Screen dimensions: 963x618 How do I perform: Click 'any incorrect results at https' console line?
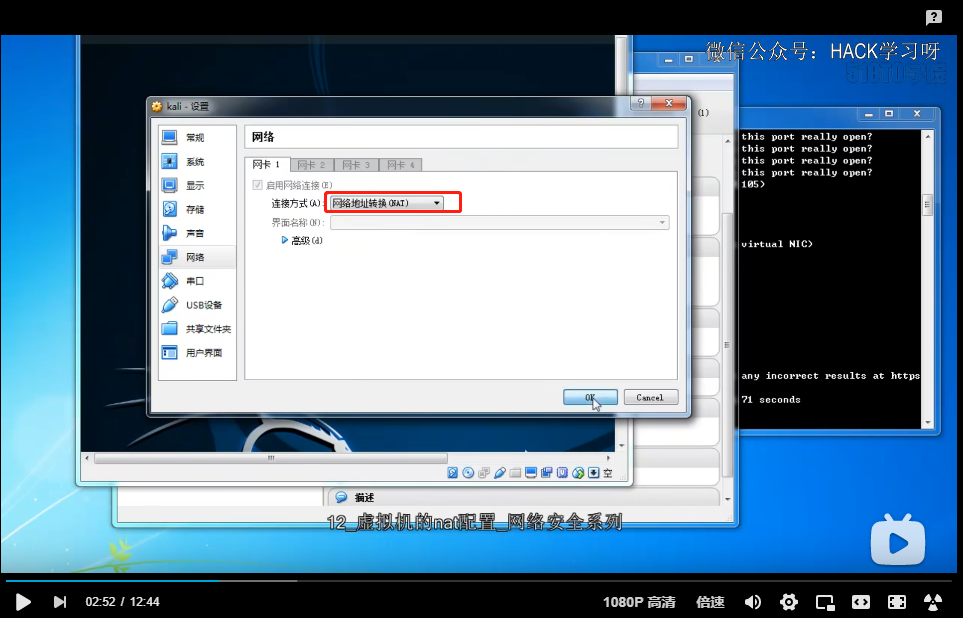pyautogui.click(x=830, y=376)
